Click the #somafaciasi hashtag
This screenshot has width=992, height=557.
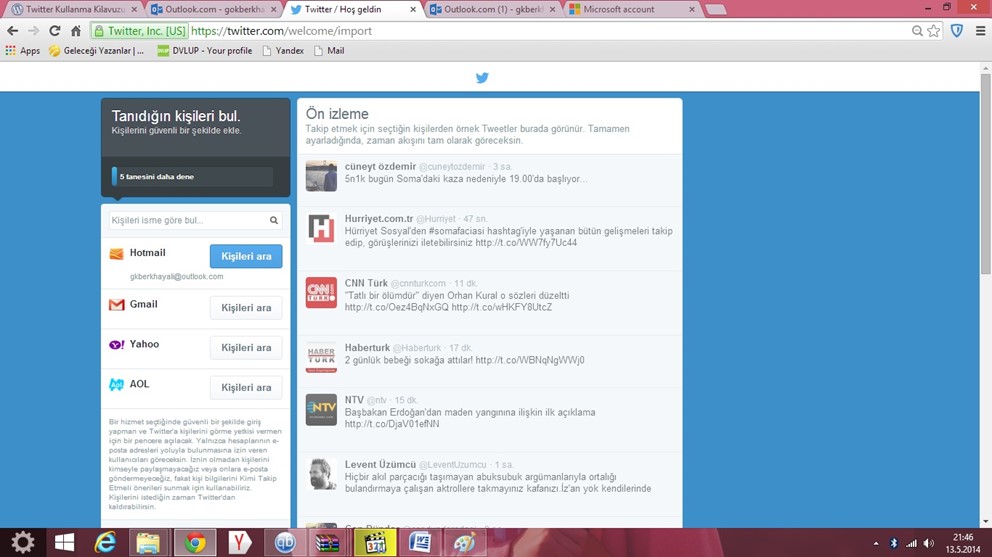(465, 231)
